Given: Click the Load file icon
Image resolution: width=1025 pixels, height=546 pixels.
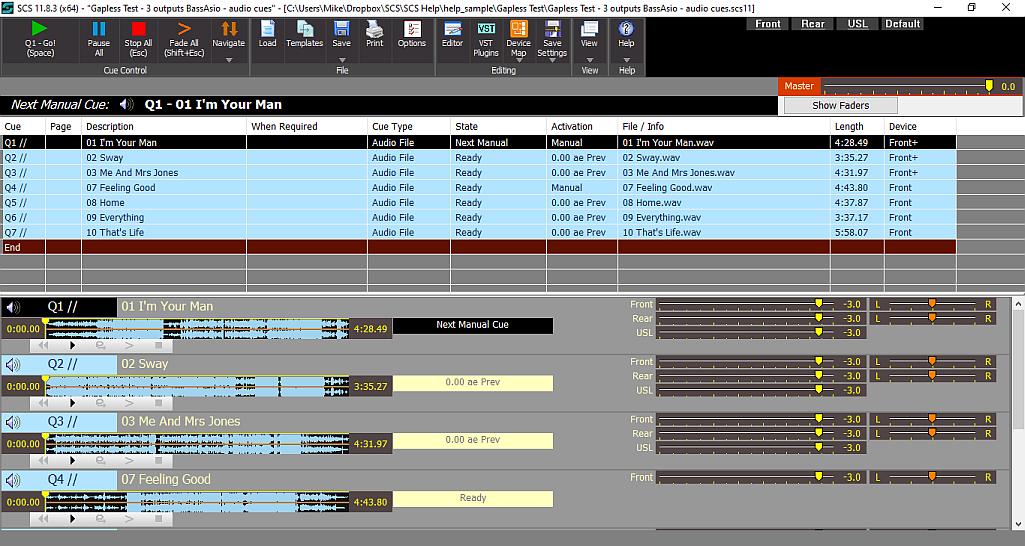Looking at the screenshot, I should point(267,29).
